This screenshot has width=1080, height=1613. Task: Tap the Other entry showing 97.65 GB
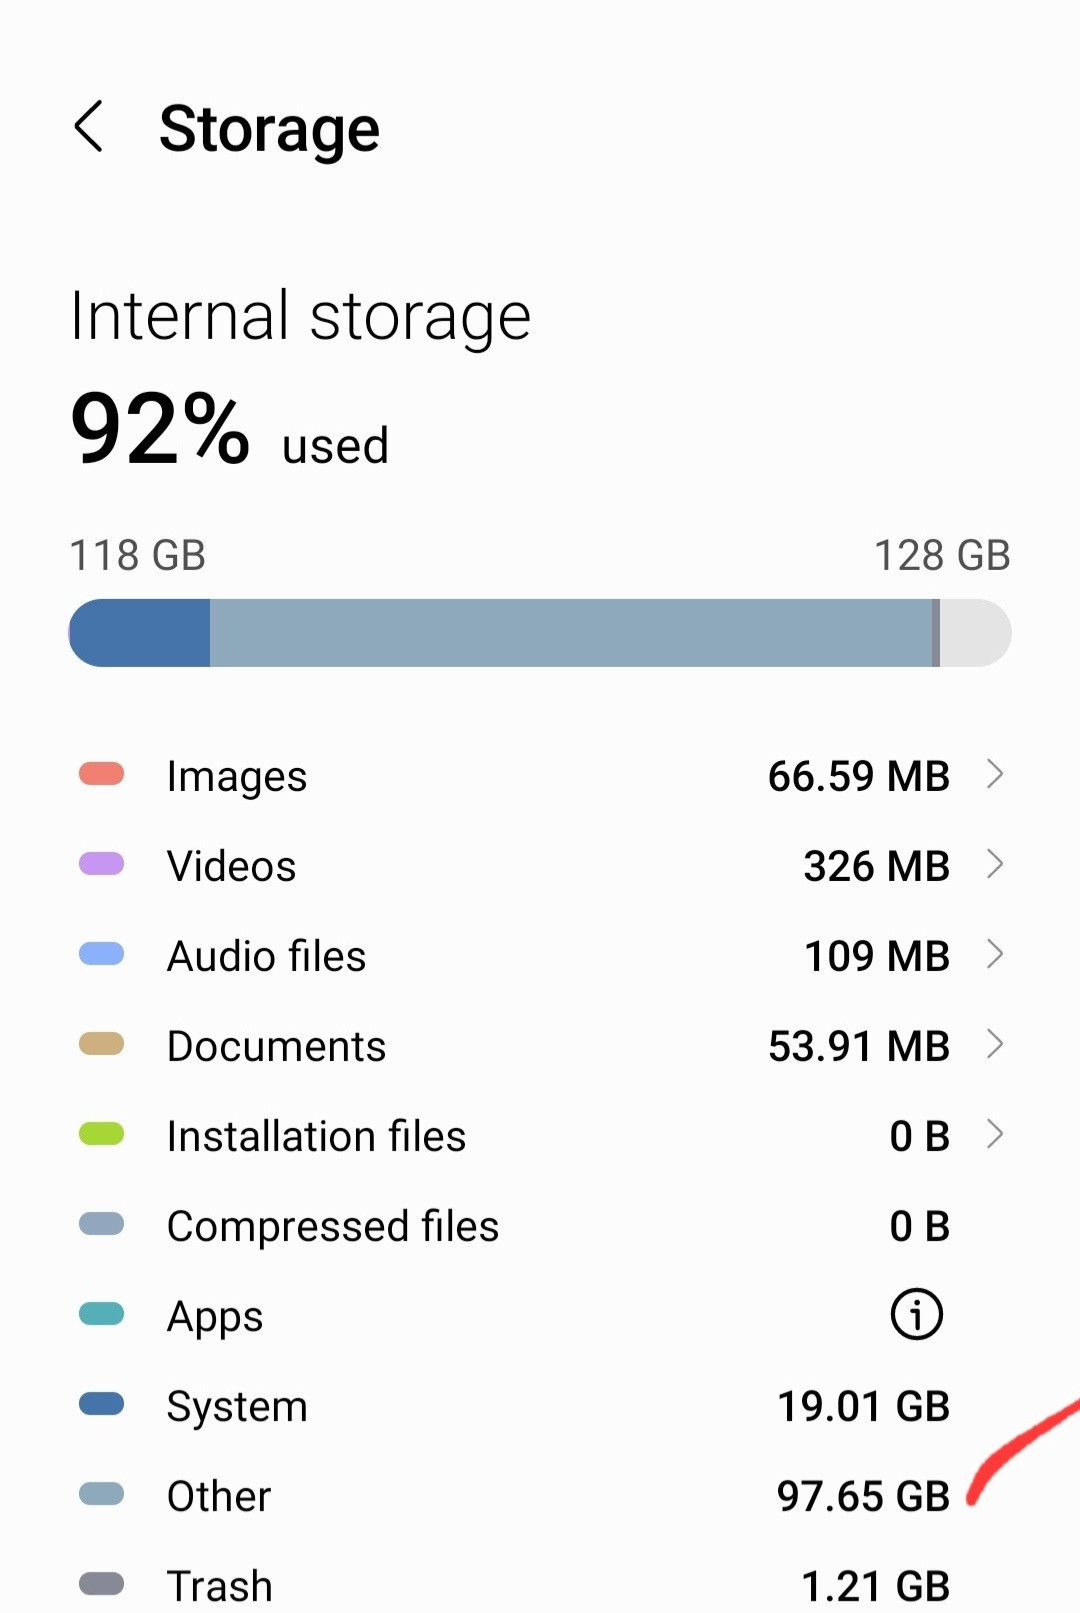pyautogui.click(x=540, y=1495)
